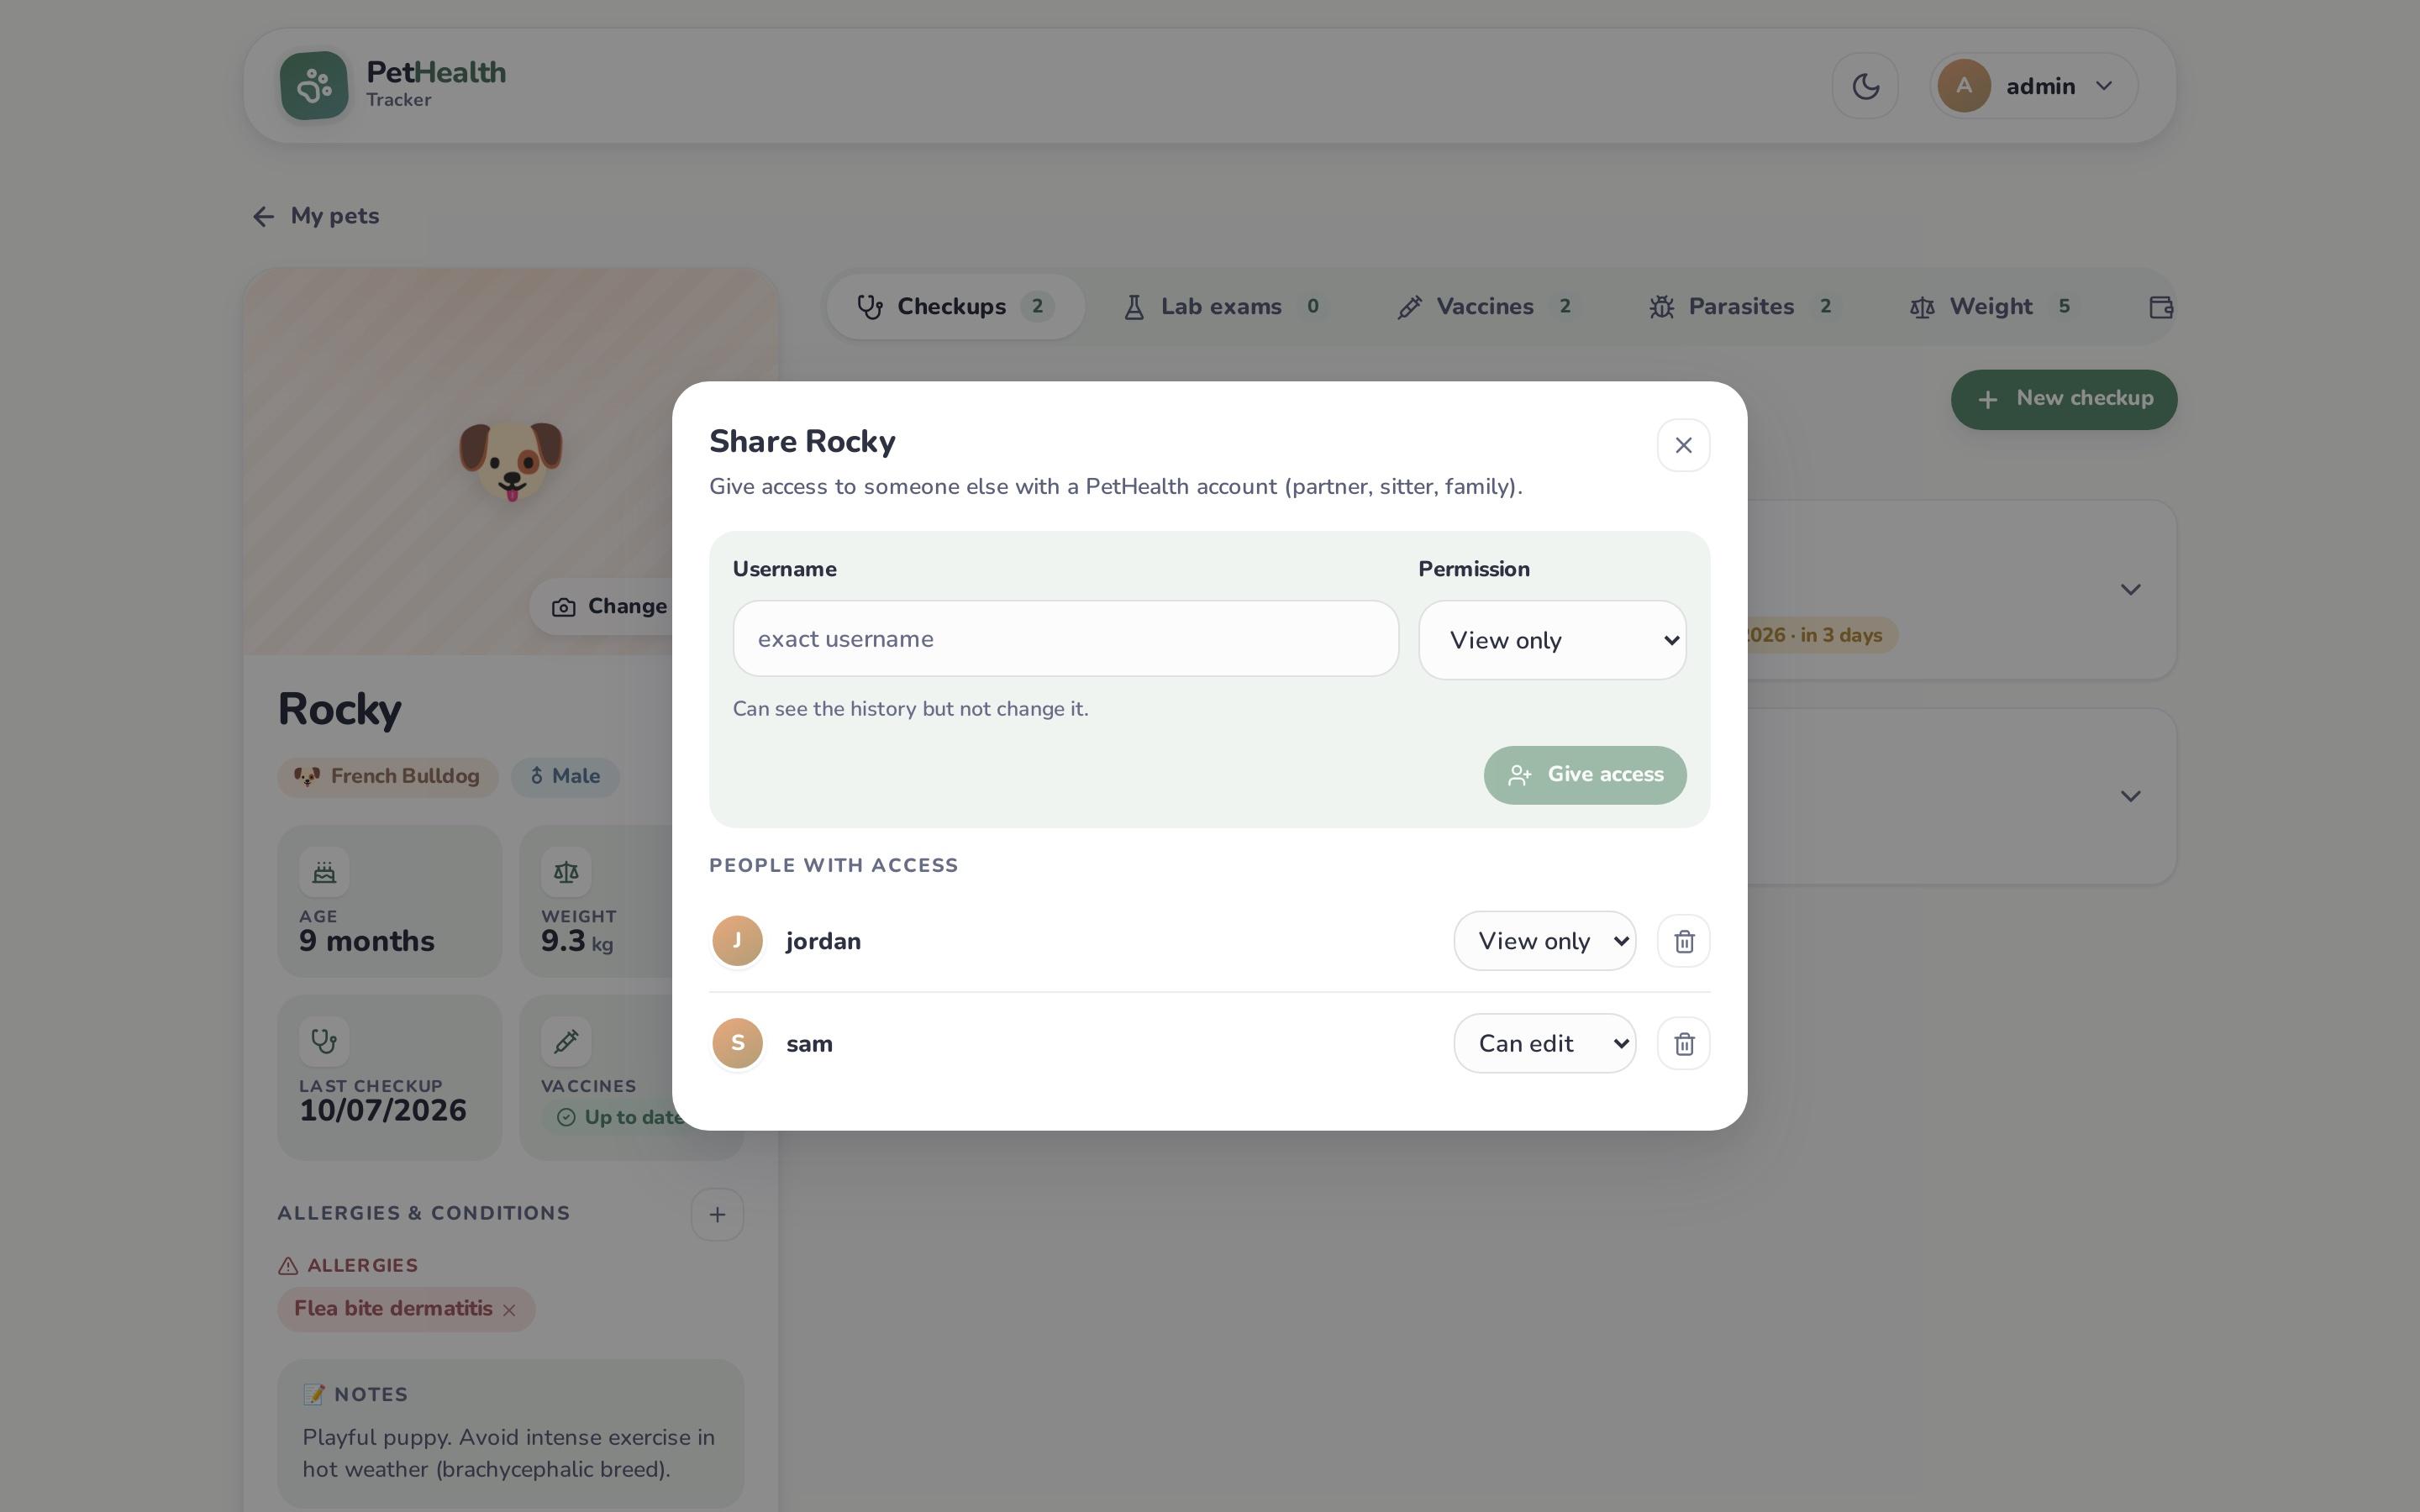Click the French Bulldog breed tag
Screen dimensions: 2420x1512
tap(388, 777)
